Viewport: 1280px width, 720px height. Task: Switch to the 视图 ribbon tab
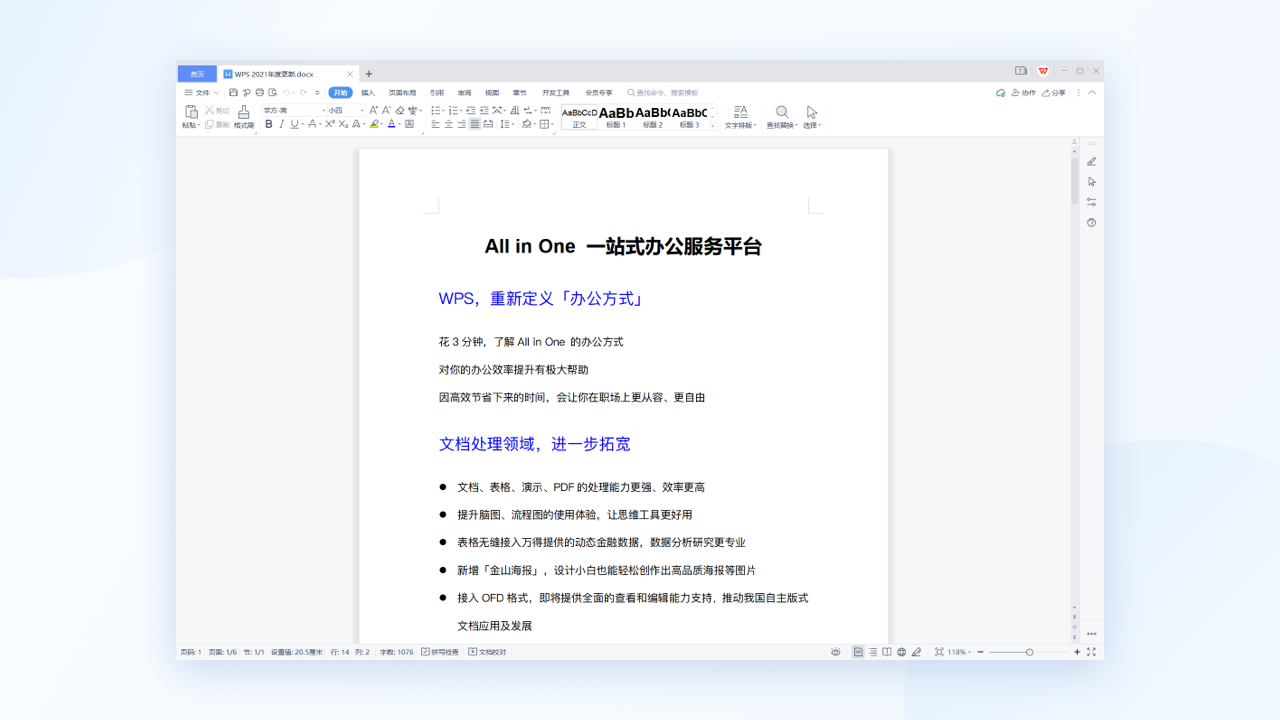492,92
